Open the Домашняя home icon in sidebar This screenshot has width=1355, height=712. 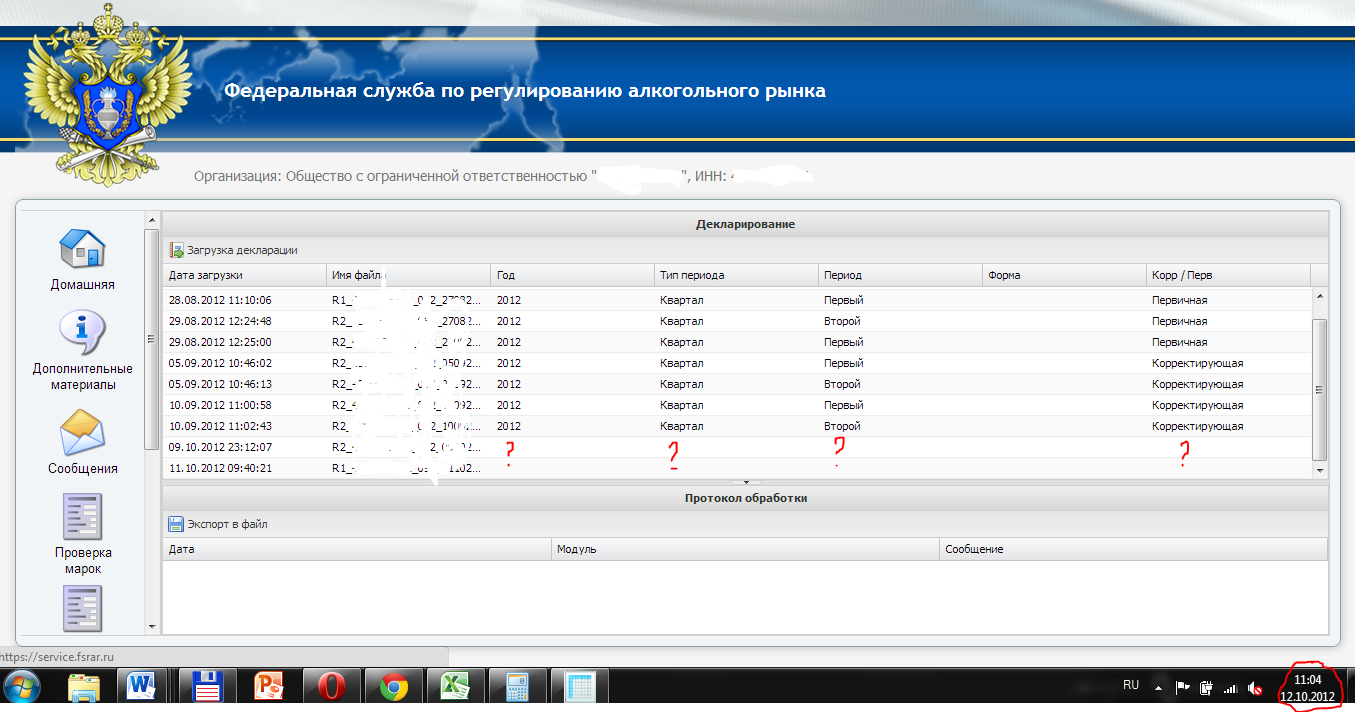pyautogui.click(x=82, y=250)
